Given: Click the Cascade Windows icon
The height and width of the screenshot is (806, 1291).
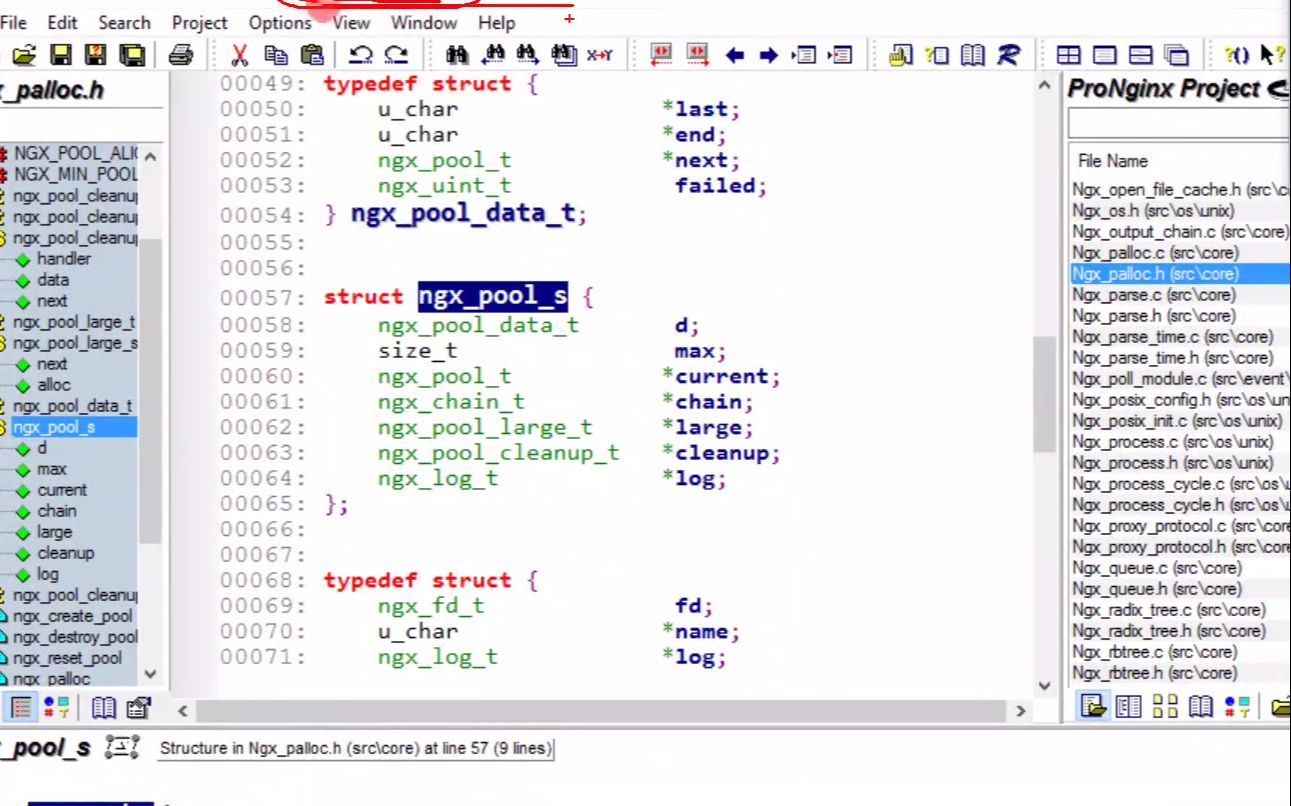Looking at the screenshot, I should point(1177,55).
